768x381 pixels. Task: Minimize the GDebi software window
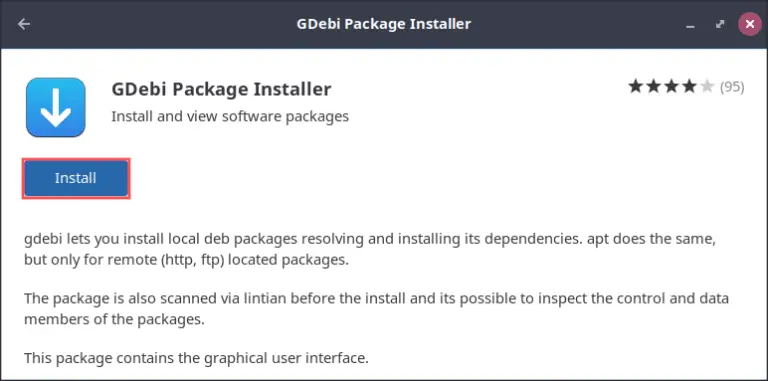[x=691, y=24]
